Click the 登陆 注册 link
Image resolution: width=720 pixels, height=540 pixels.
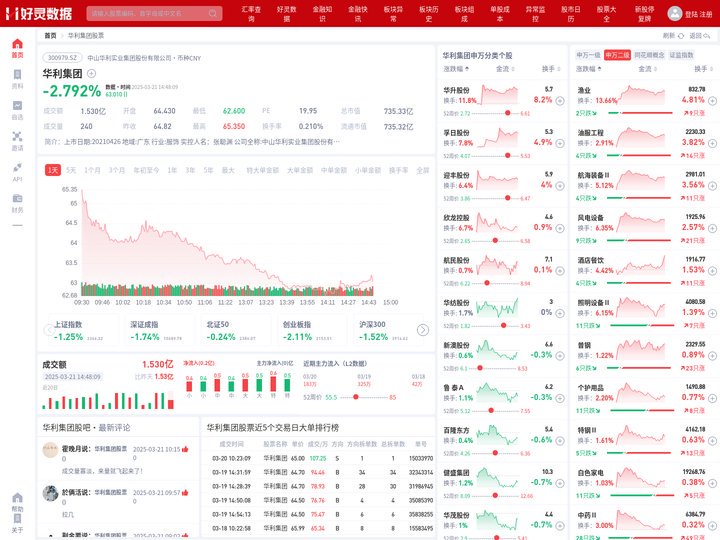(x=698, y=14)
